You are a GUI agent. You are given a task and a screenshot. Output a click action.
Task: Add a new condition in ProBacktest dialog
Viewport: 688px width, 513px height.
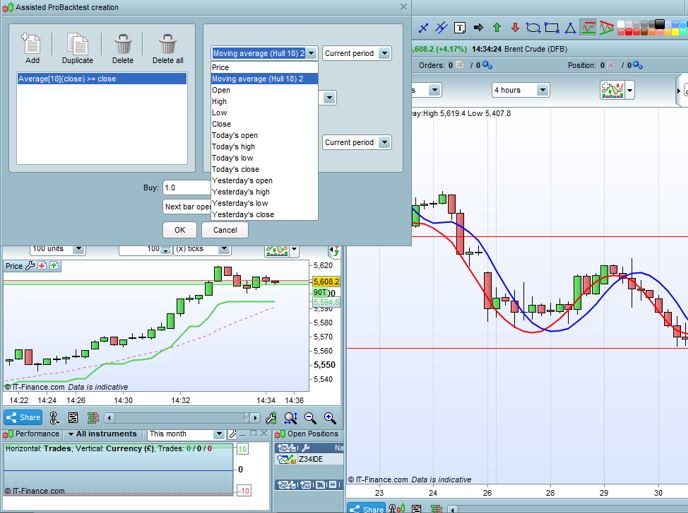(x=32, y=48)
